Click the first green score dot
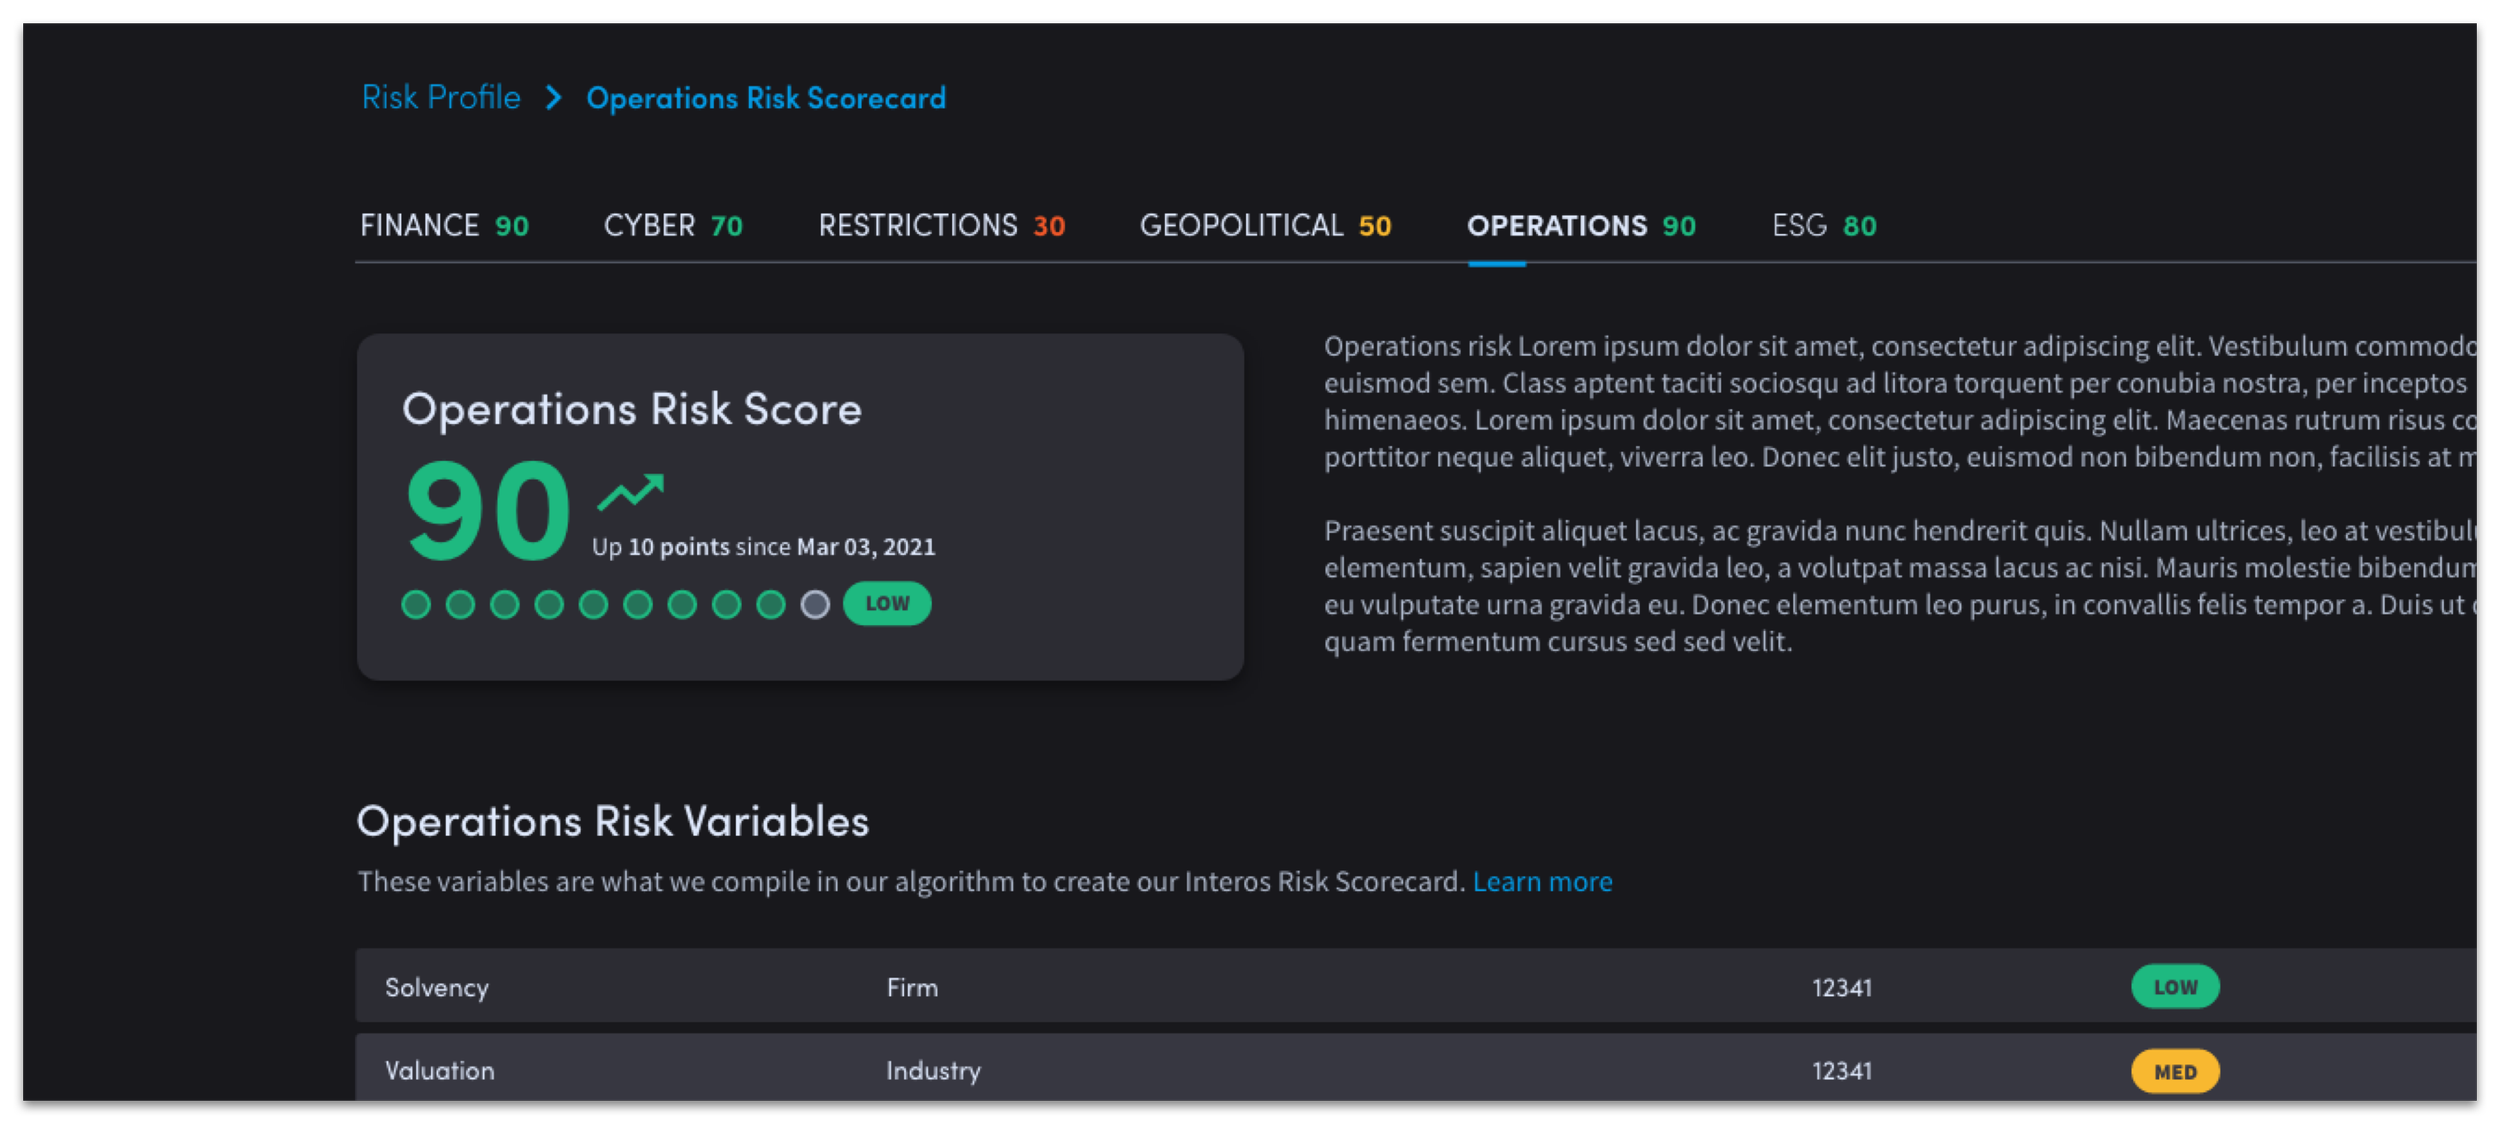The width and height of the screenshot is (2500, 1124). (416, 604)
